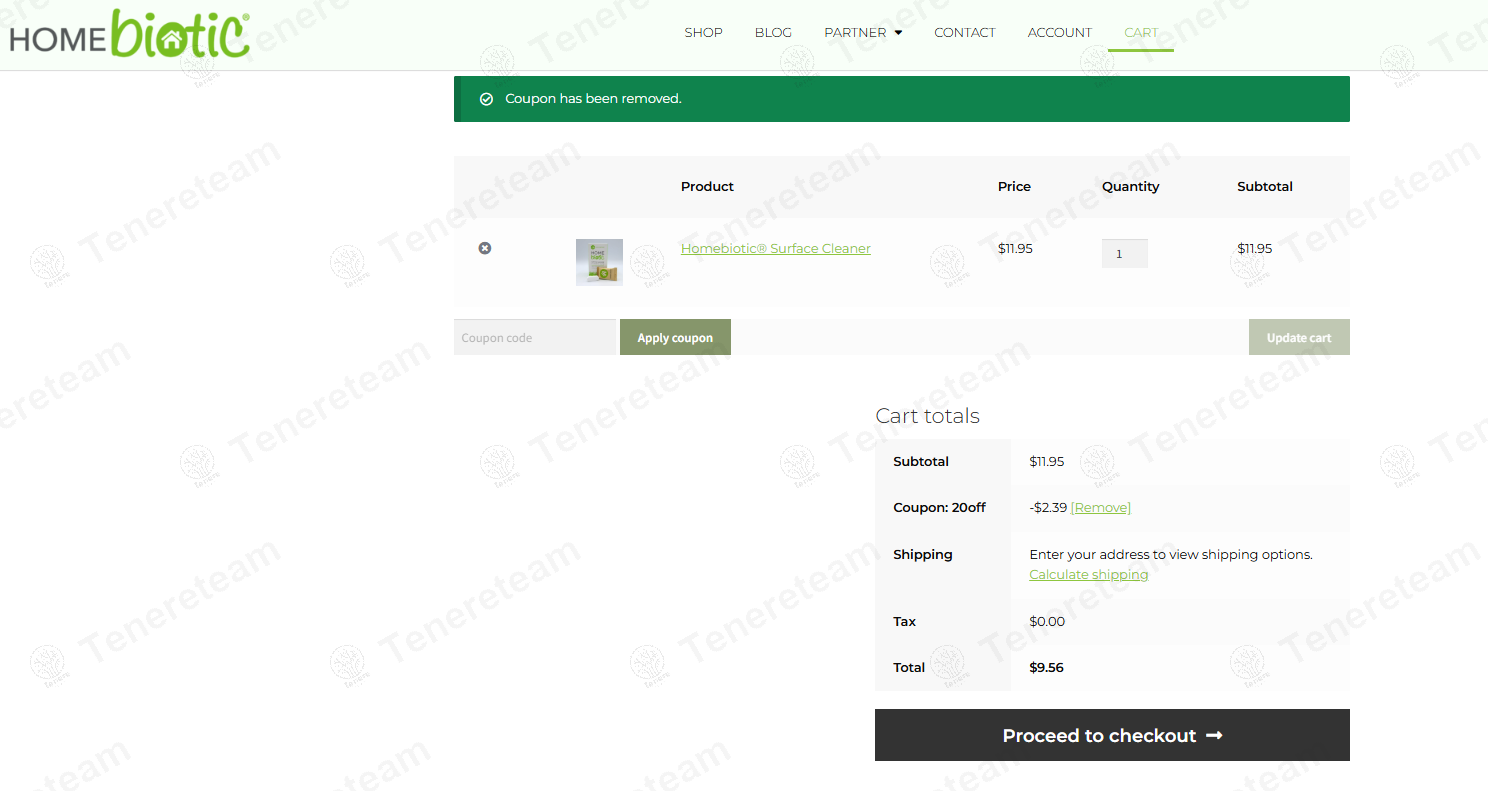1488x791 pixels.
Task: Click the 'Quantity' column header
Action: 1131,186
